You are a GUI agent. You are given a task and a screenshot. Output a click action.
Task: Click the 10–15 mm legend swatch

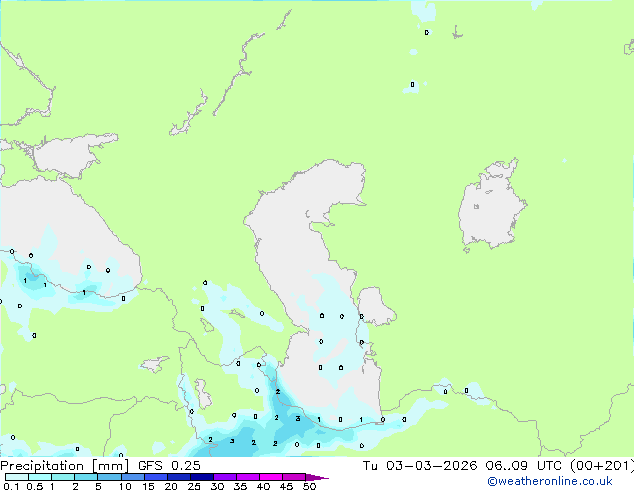pyautogui.click(x=133, y=477)
